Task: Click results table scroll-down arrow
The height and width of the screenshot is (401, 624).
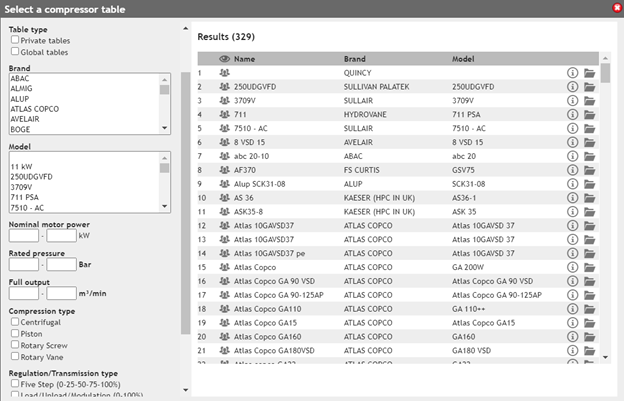Action: pos(605,357)
